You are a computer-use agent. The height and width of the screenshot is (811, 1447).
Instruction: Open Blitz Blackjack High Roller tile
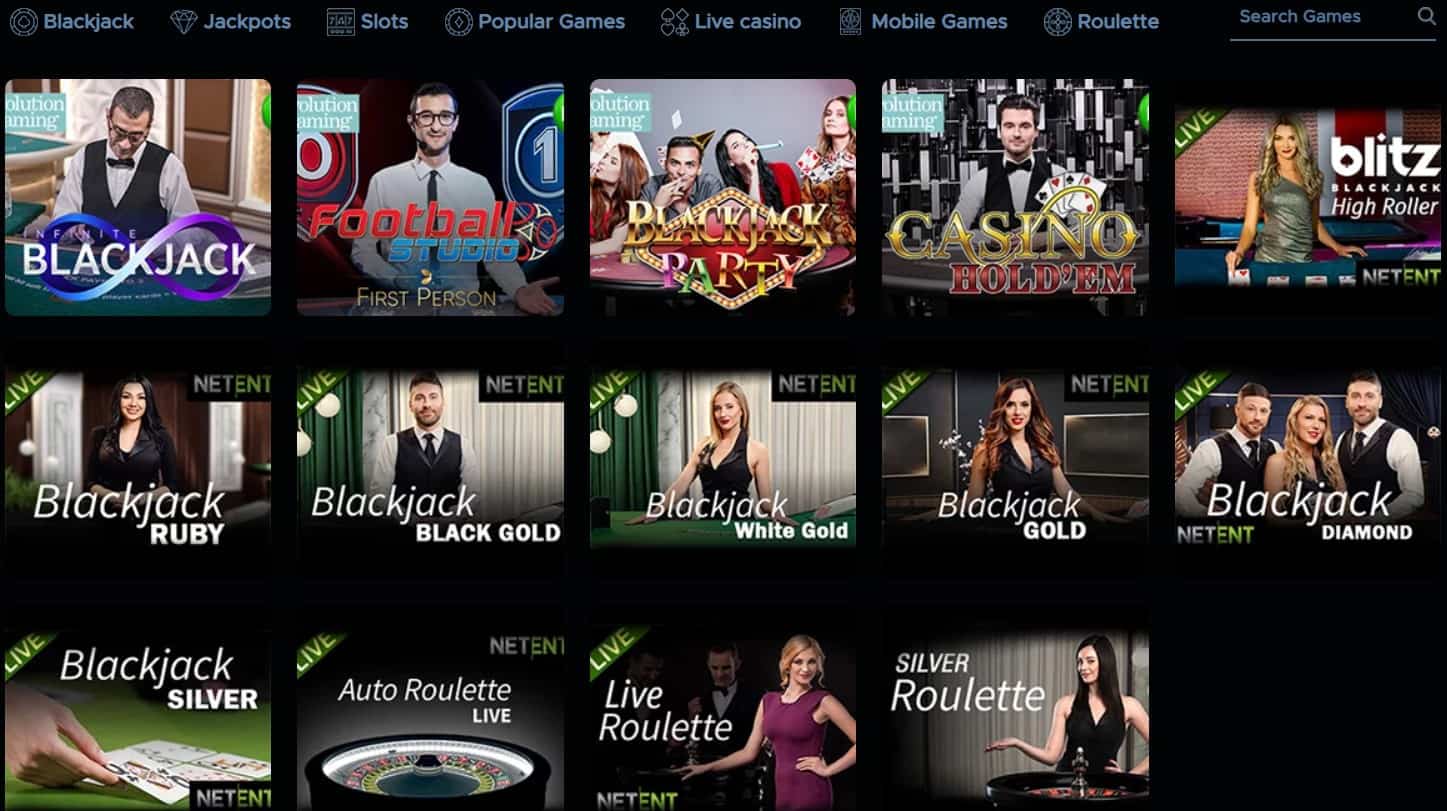click(x=1308, y=197)
